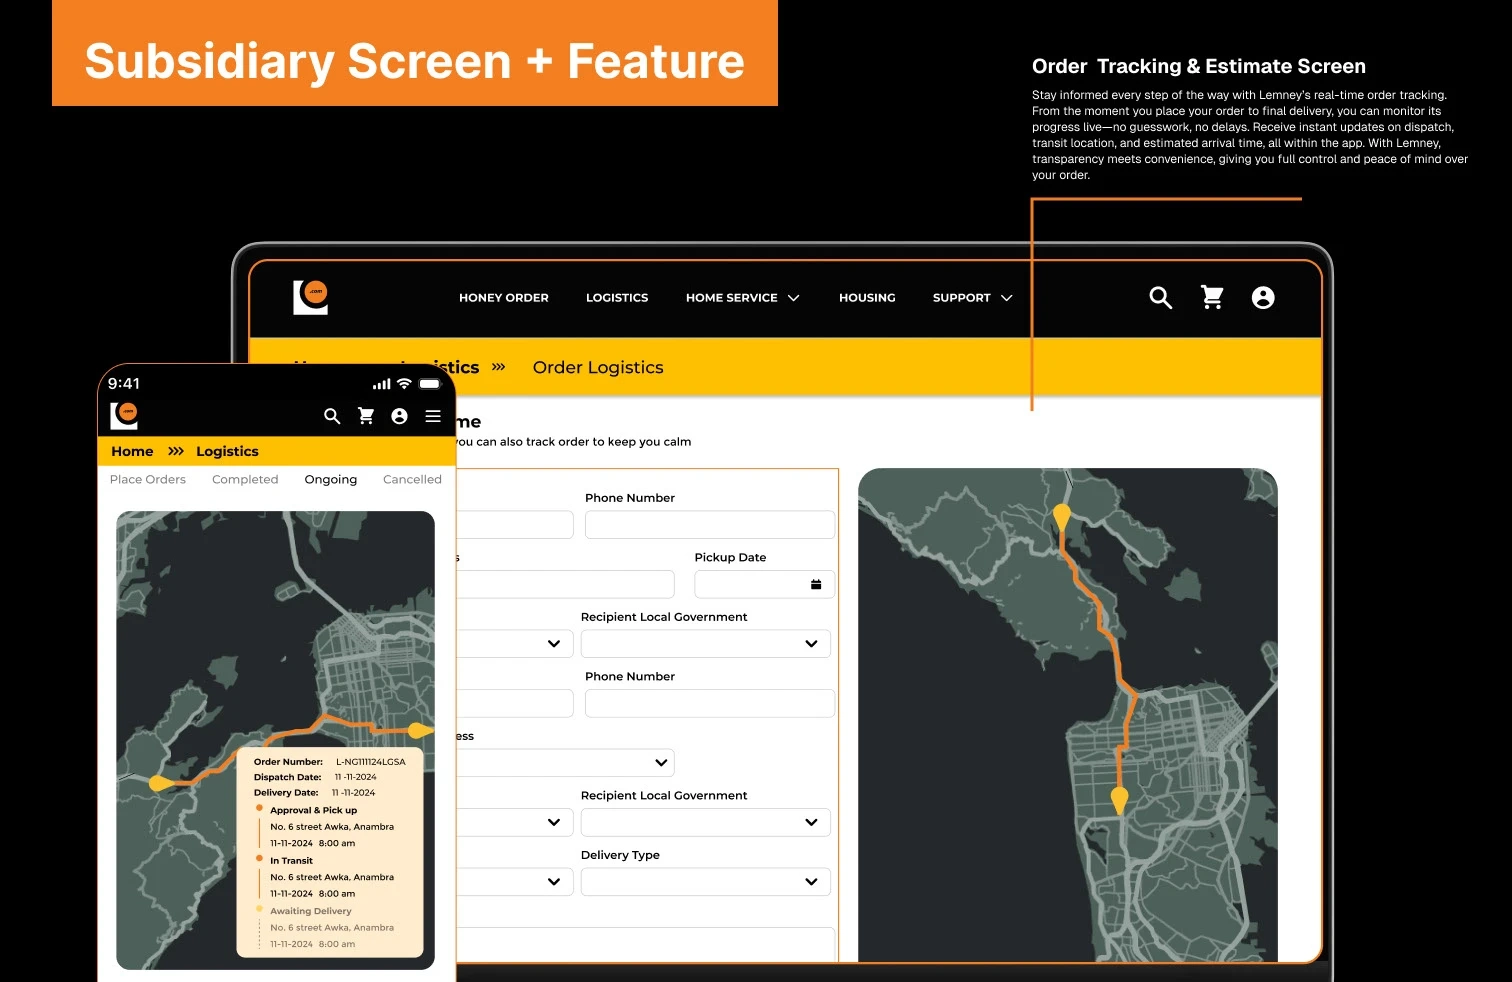Expand the HOME SERVICE dropdown menu
This screenshot has height=982, width=1512.
[742, 298]
